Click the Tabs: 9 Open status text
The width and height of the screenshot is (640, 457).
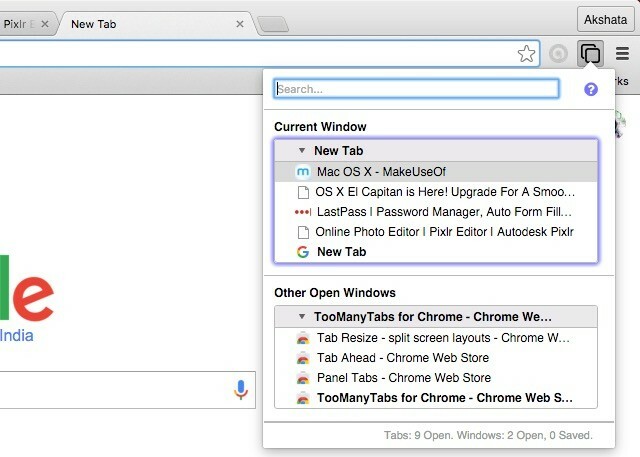[x=488, y=435]
